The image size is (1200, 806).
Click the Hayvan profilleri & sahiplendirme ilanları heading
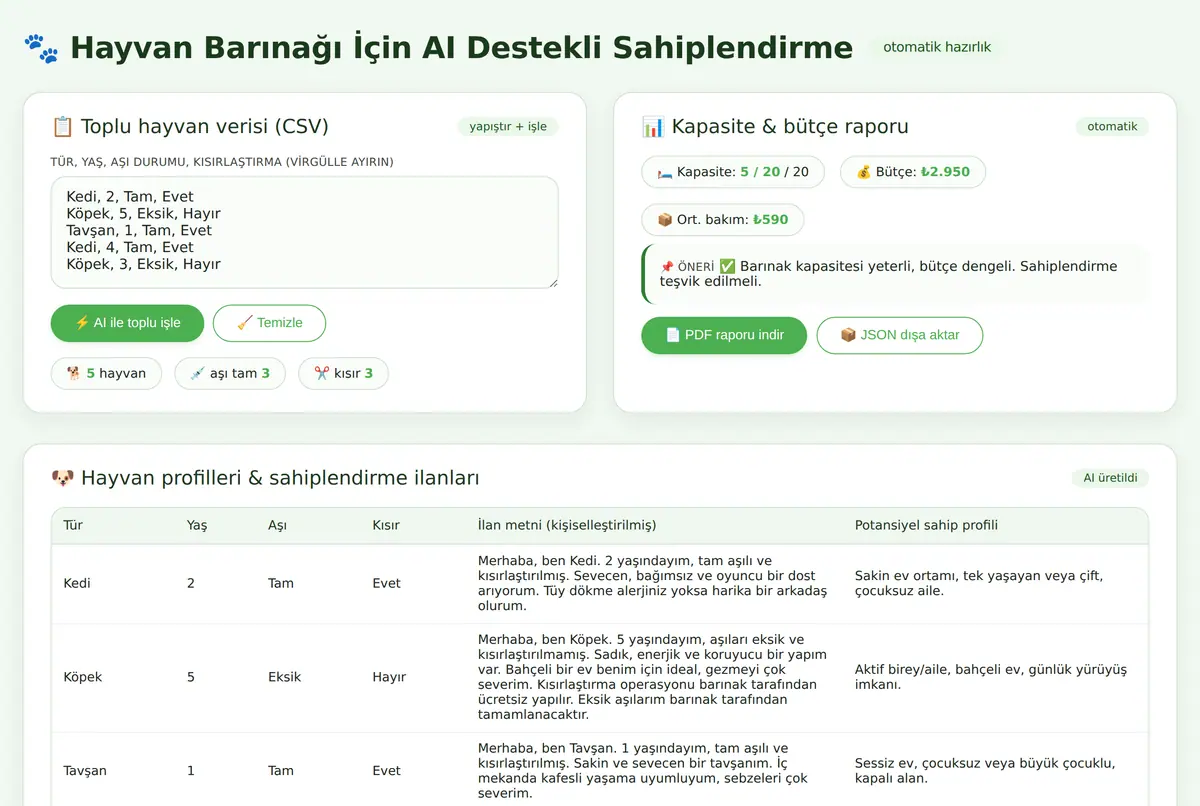click(280, 478)
